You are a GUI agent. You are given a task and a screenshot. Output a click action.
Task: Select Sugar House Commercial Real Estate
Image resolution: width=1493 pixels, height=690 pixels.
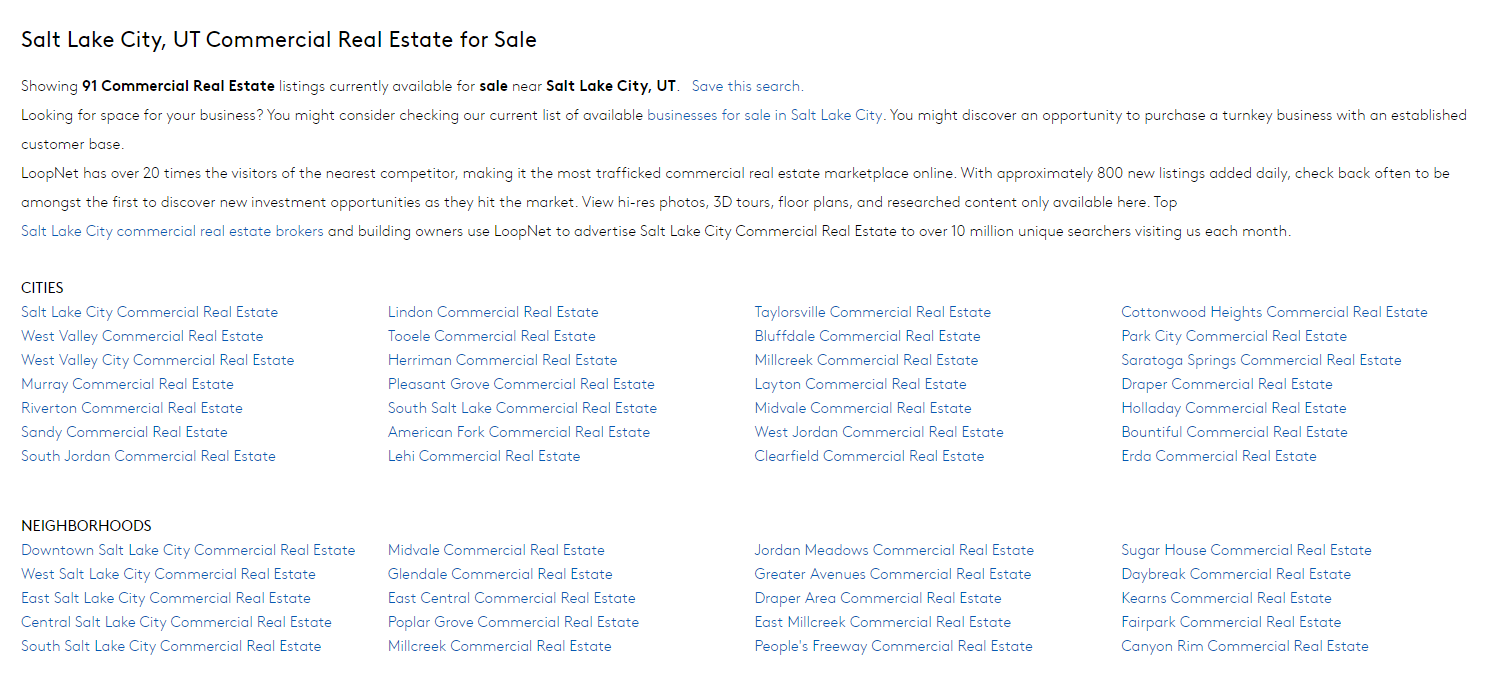tap(1246, 550)
